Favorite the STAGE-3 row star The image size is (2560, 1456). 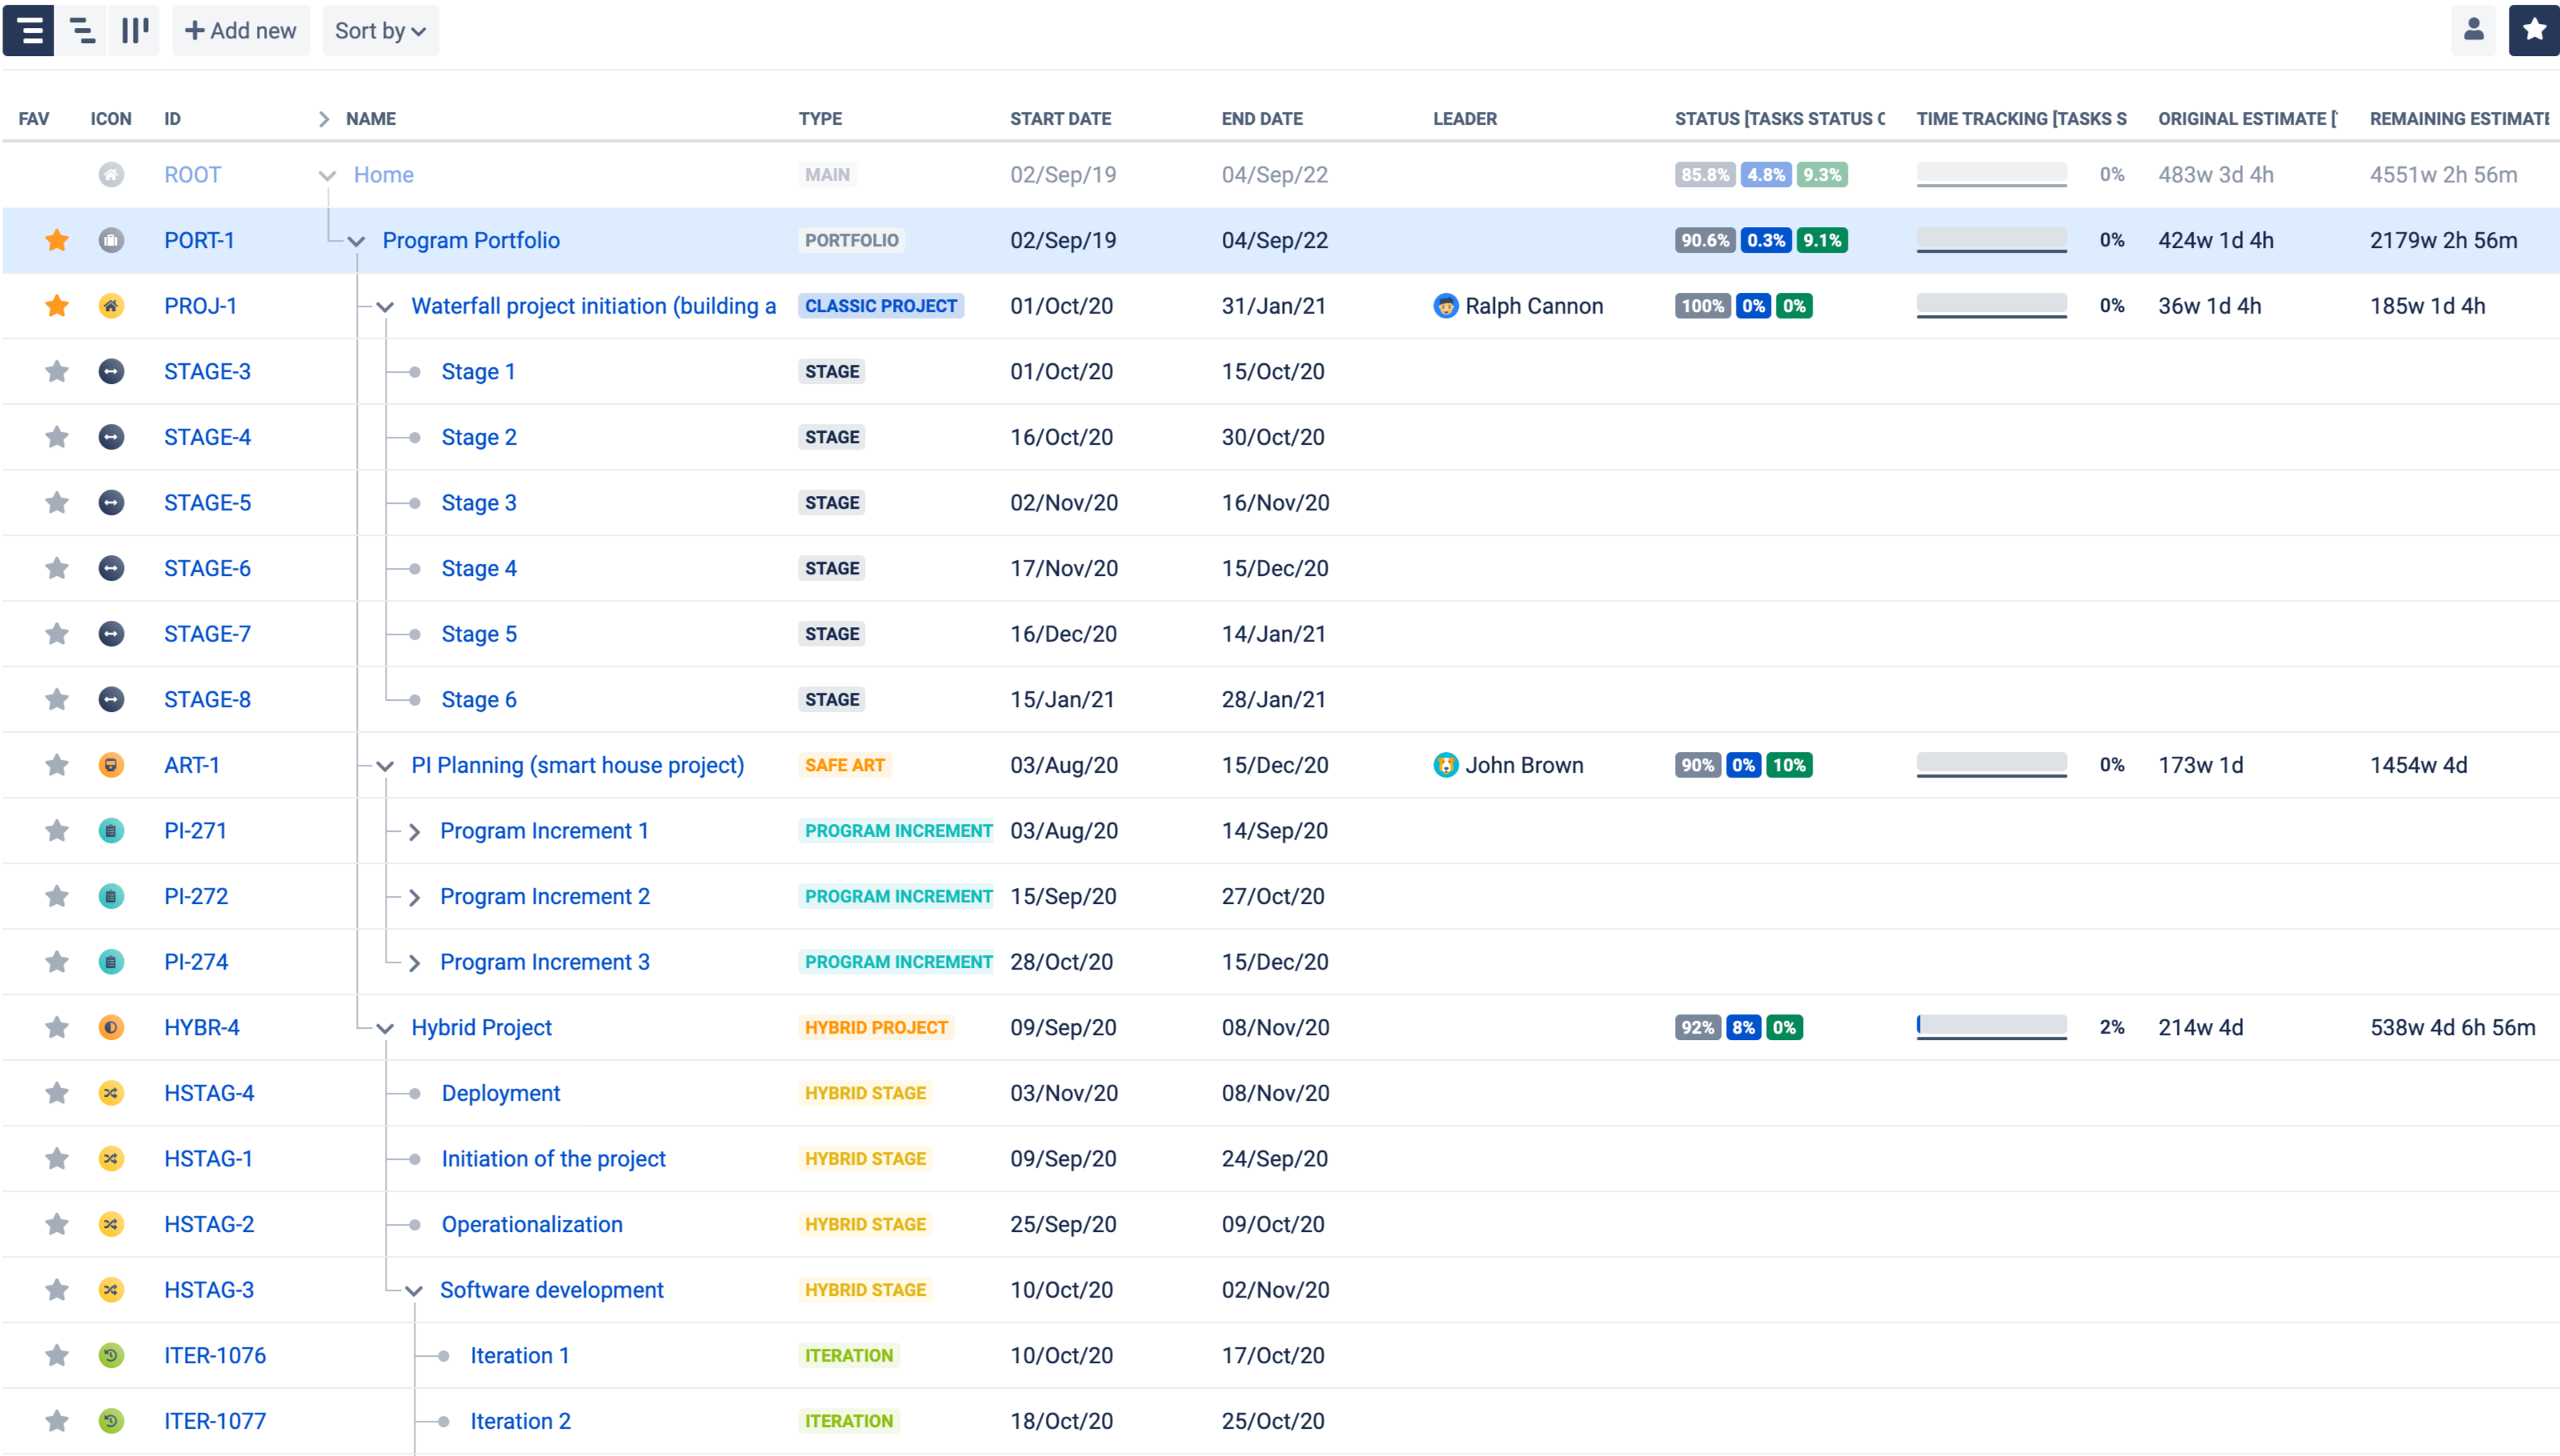click(57, 372)
